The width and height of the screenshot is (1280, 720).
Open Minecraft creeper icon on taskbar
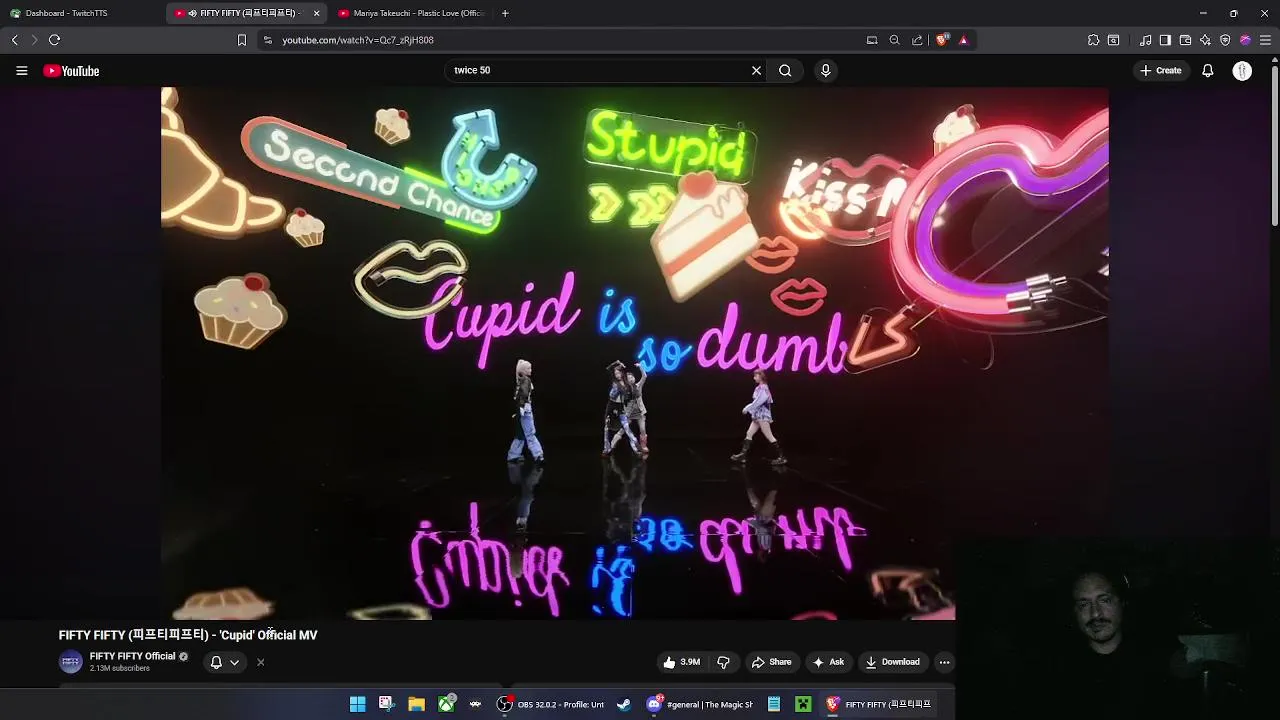pyautogui.click(x=803, y=704)
